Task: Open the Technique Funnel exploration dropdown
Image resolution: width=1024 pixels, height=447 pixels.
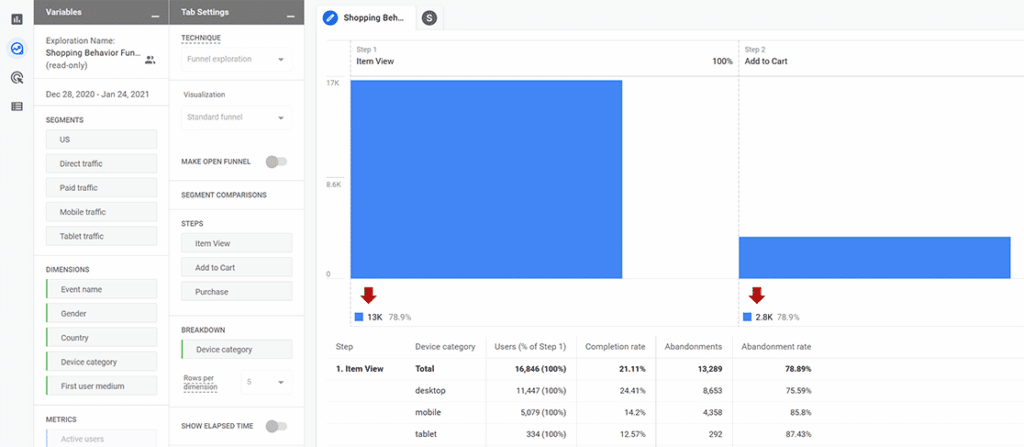Action: [236, 59]
